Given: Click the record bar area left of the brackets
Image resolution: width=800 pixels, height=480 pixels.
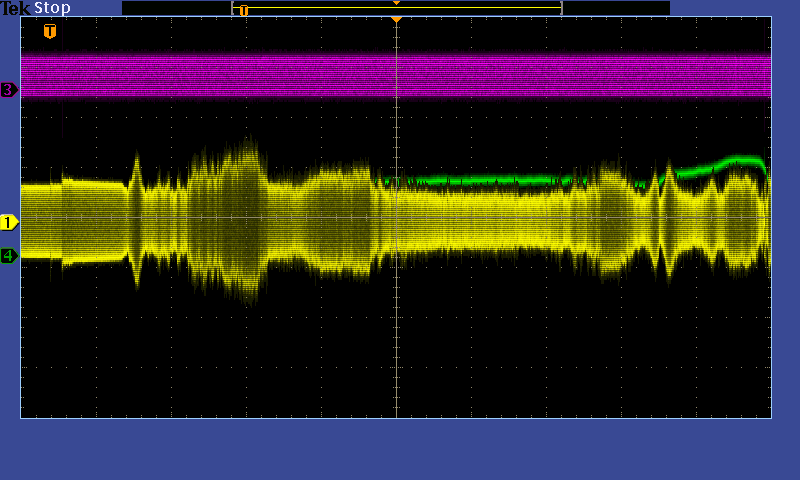Looking at the screenshot, I should tap(175, 8).
